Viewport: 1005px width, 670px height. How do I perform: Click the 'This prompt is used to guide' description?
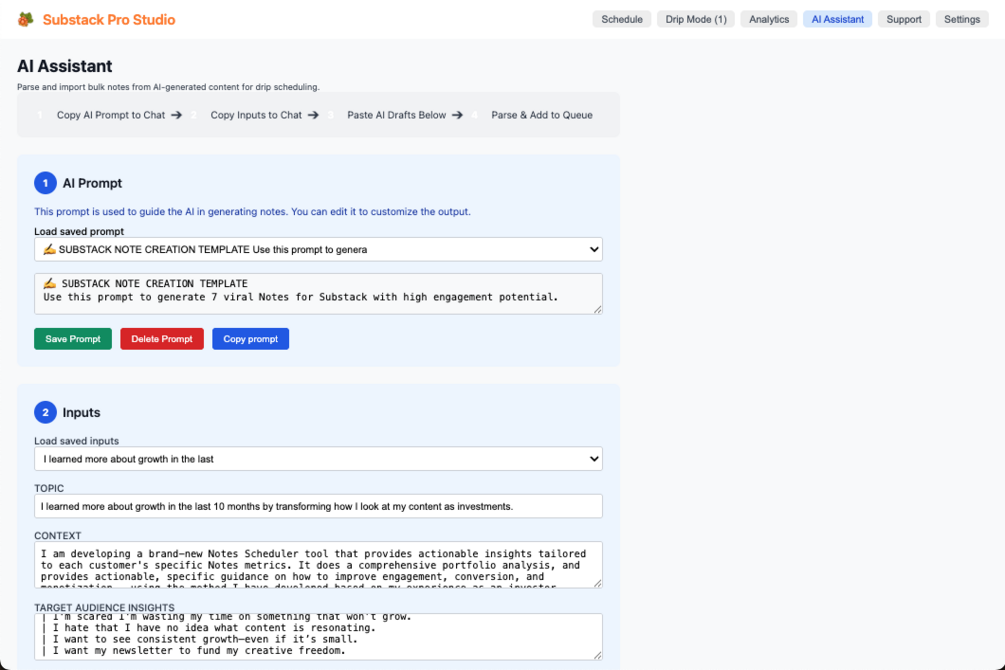[x=252, y=212]
